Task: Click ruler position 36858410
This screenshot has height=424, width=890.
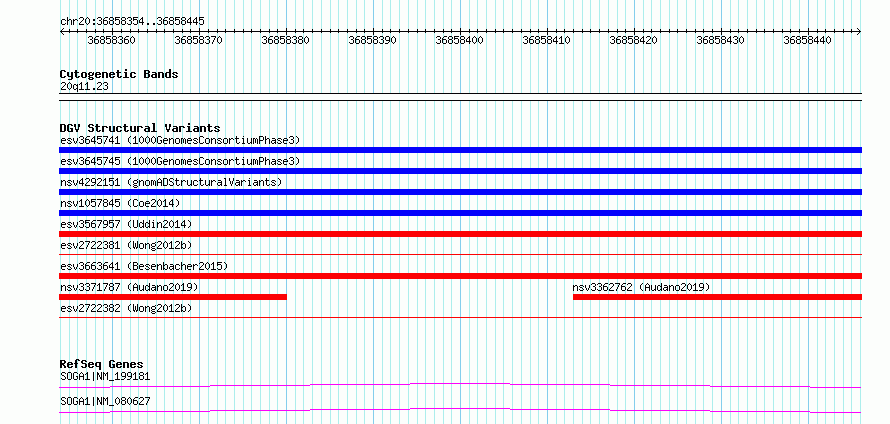Action: 546,40
